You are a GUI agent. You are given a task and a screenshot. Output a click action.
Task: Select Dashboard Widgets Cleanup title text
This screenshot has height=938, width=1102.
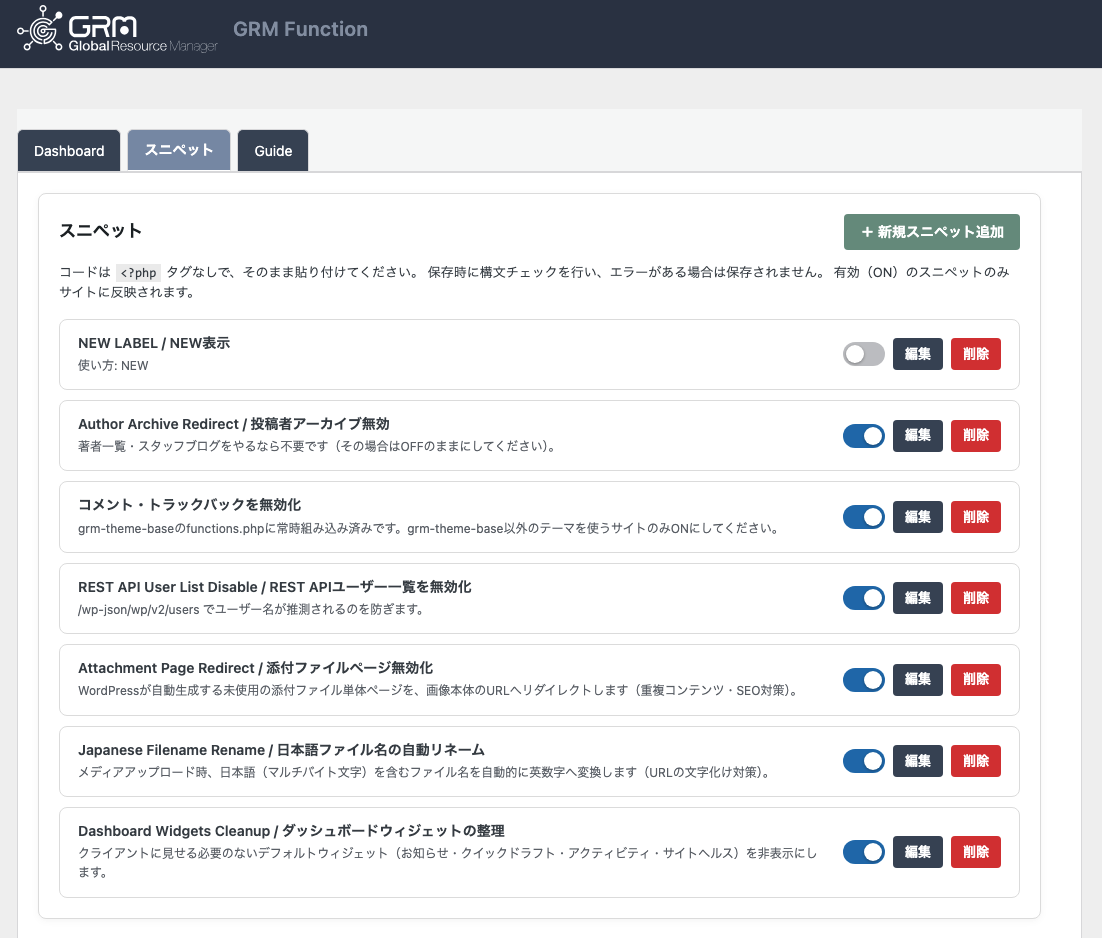291,830
